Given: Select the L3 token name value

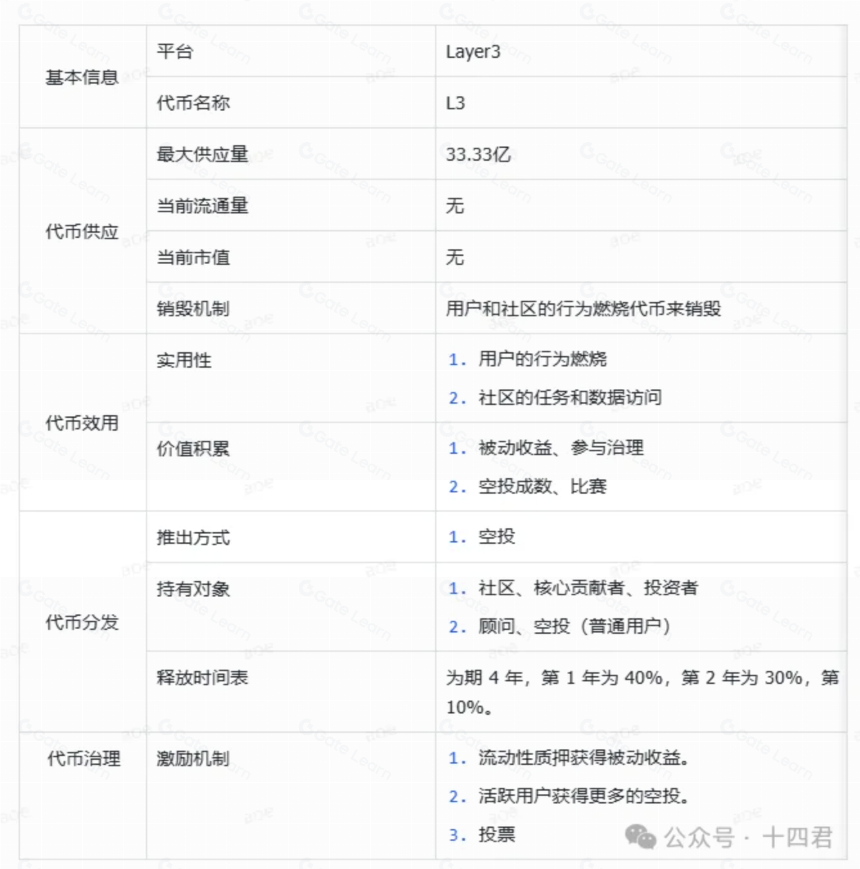Looking at the screenshot, I should pos(455,103).
